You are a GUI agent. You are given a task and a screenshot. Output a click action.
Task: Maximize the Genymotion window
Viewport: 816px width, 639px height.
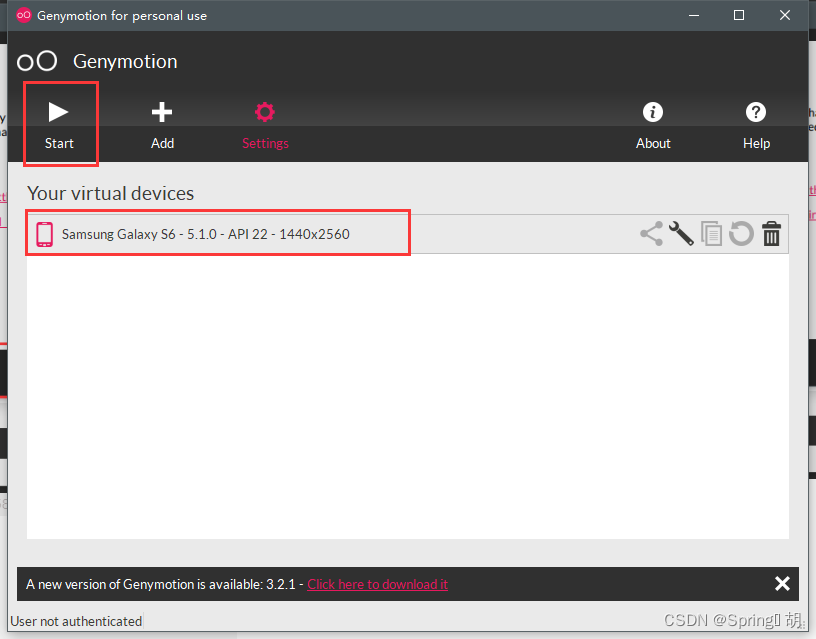pos(738,16)
